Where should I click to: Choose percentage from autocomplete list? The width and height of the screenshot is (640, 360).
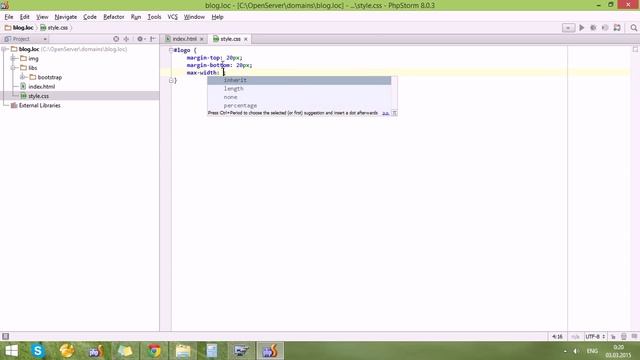tap(299, 106)
